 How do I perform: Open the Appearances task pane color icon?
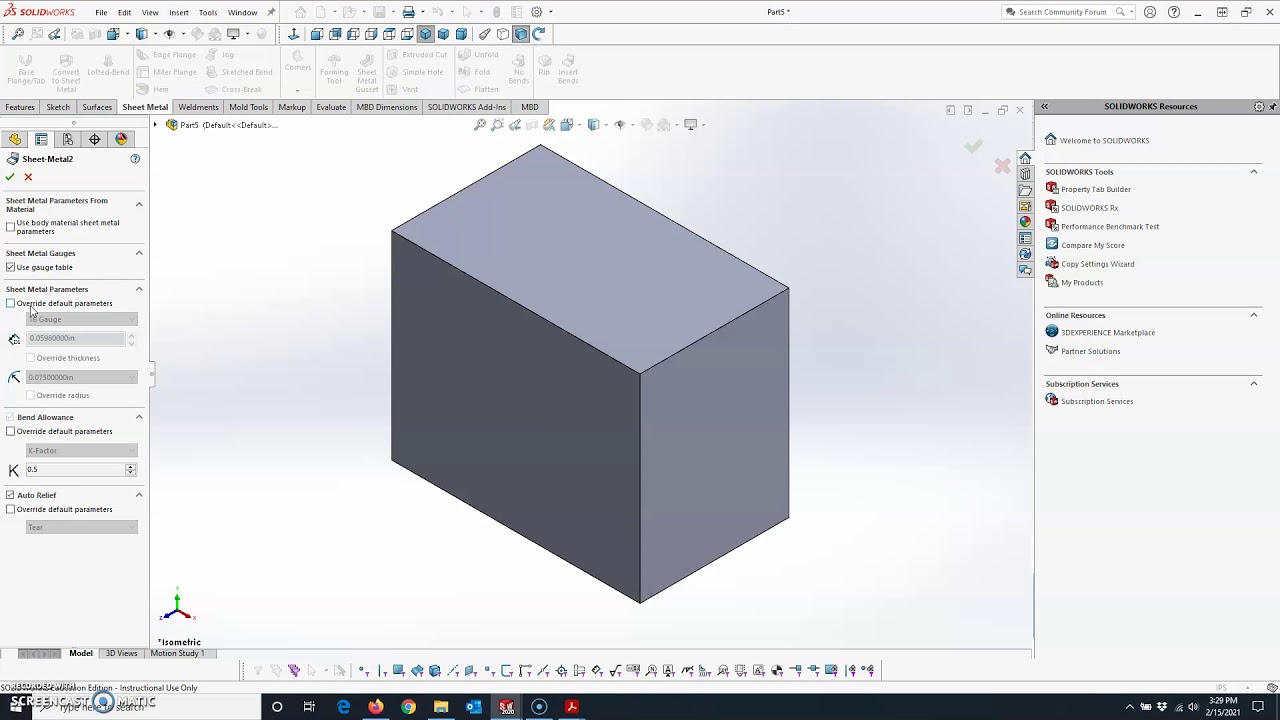point(1025,222)
